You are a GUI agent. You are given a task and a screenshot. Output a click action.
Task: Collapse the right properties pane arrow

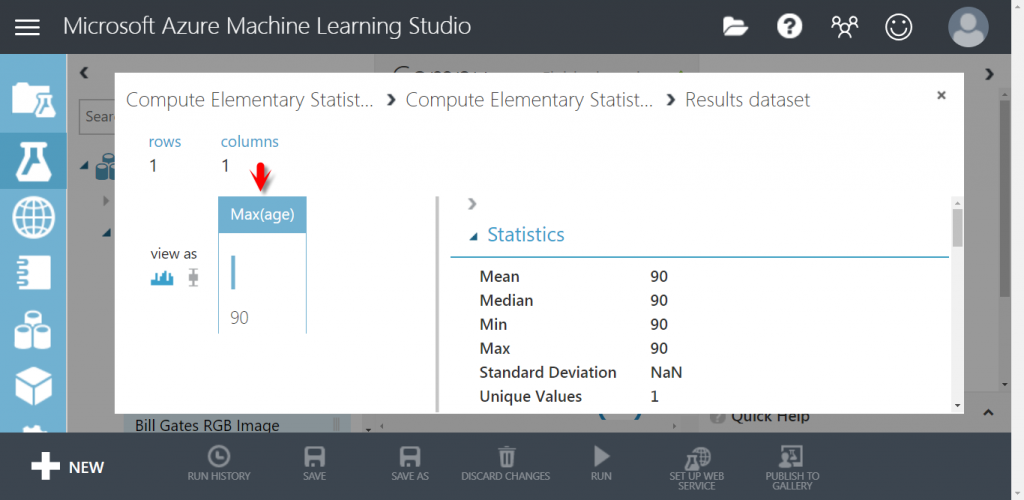[x=989, y=74]
